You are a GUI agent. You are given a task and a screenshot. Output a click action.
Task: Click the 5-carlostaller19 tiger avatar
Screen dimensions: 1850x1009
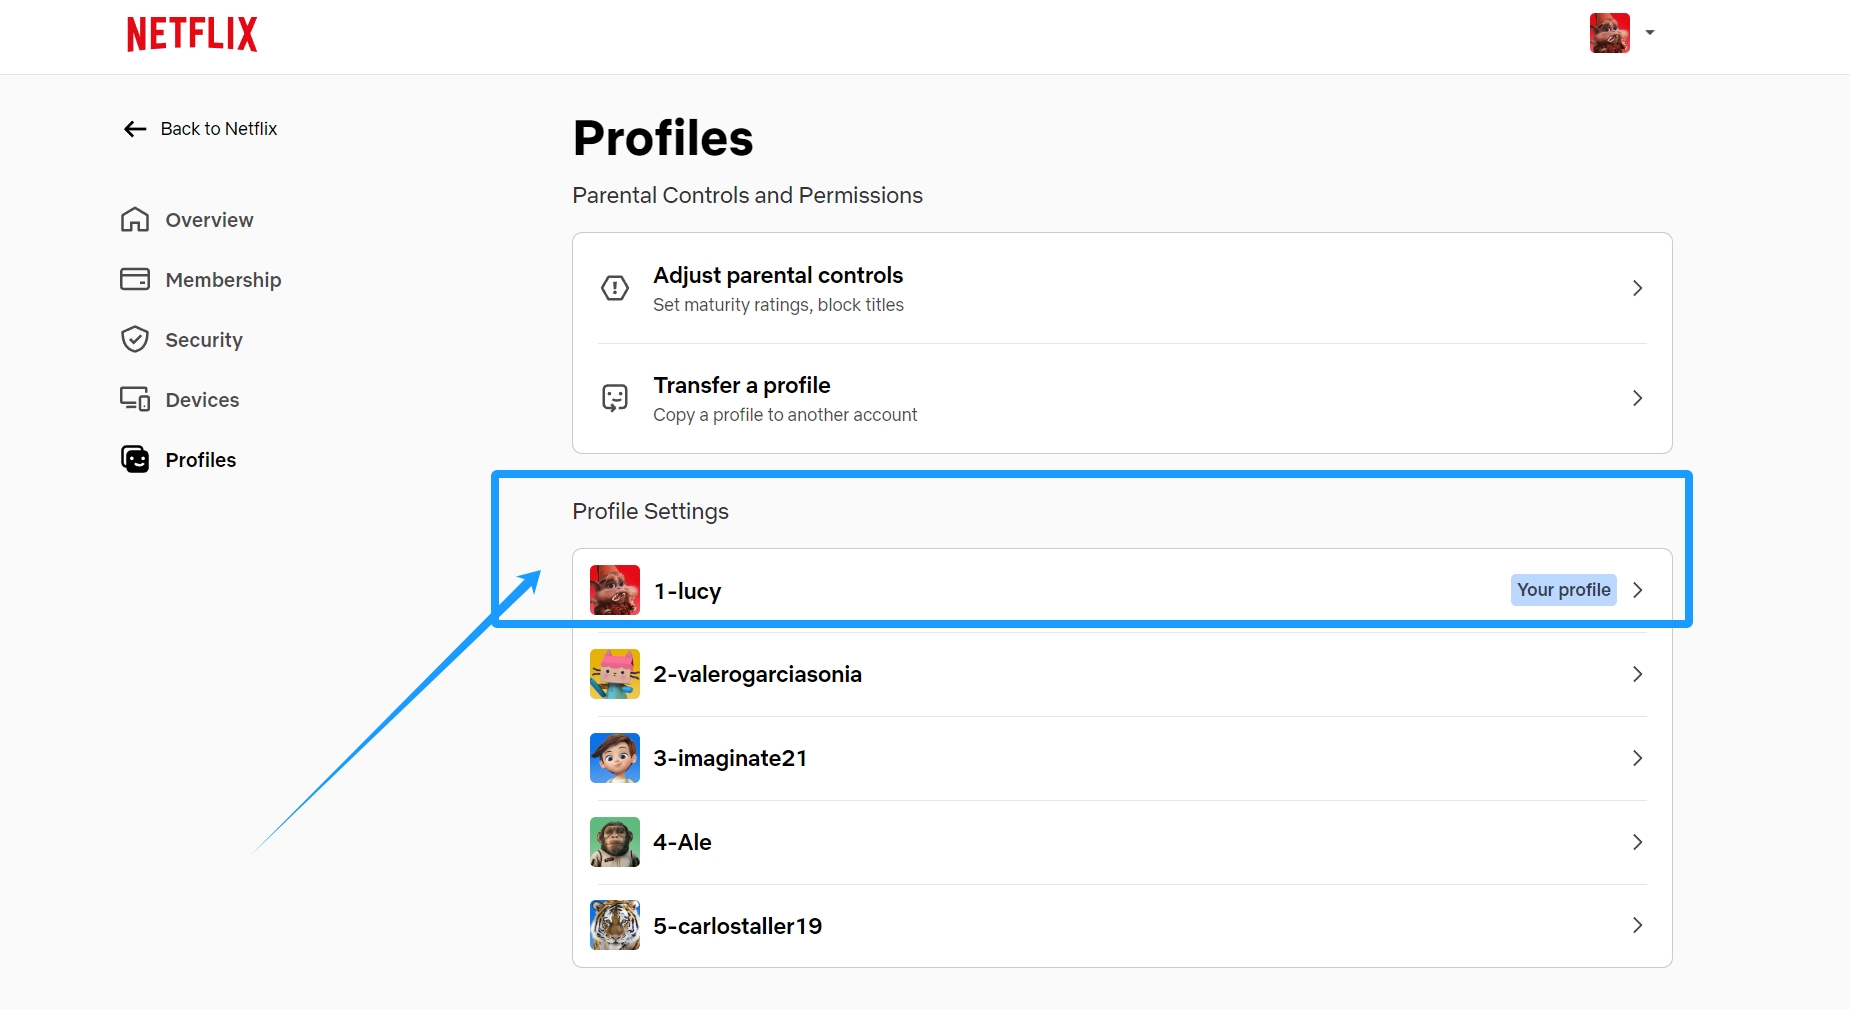click(615, 925)
